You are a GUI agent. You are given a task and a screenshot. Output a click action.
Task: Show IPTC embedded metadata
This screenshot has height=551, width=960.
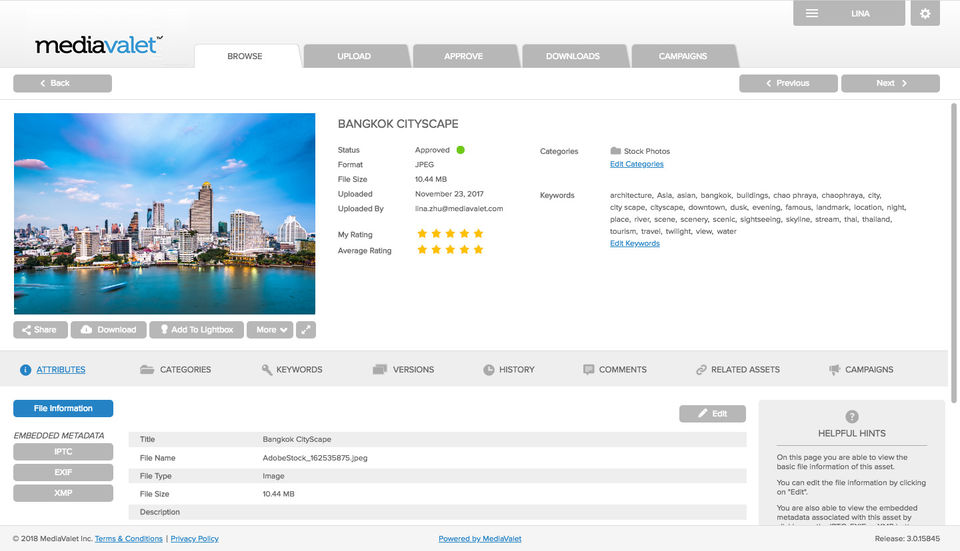coord(63,452)
